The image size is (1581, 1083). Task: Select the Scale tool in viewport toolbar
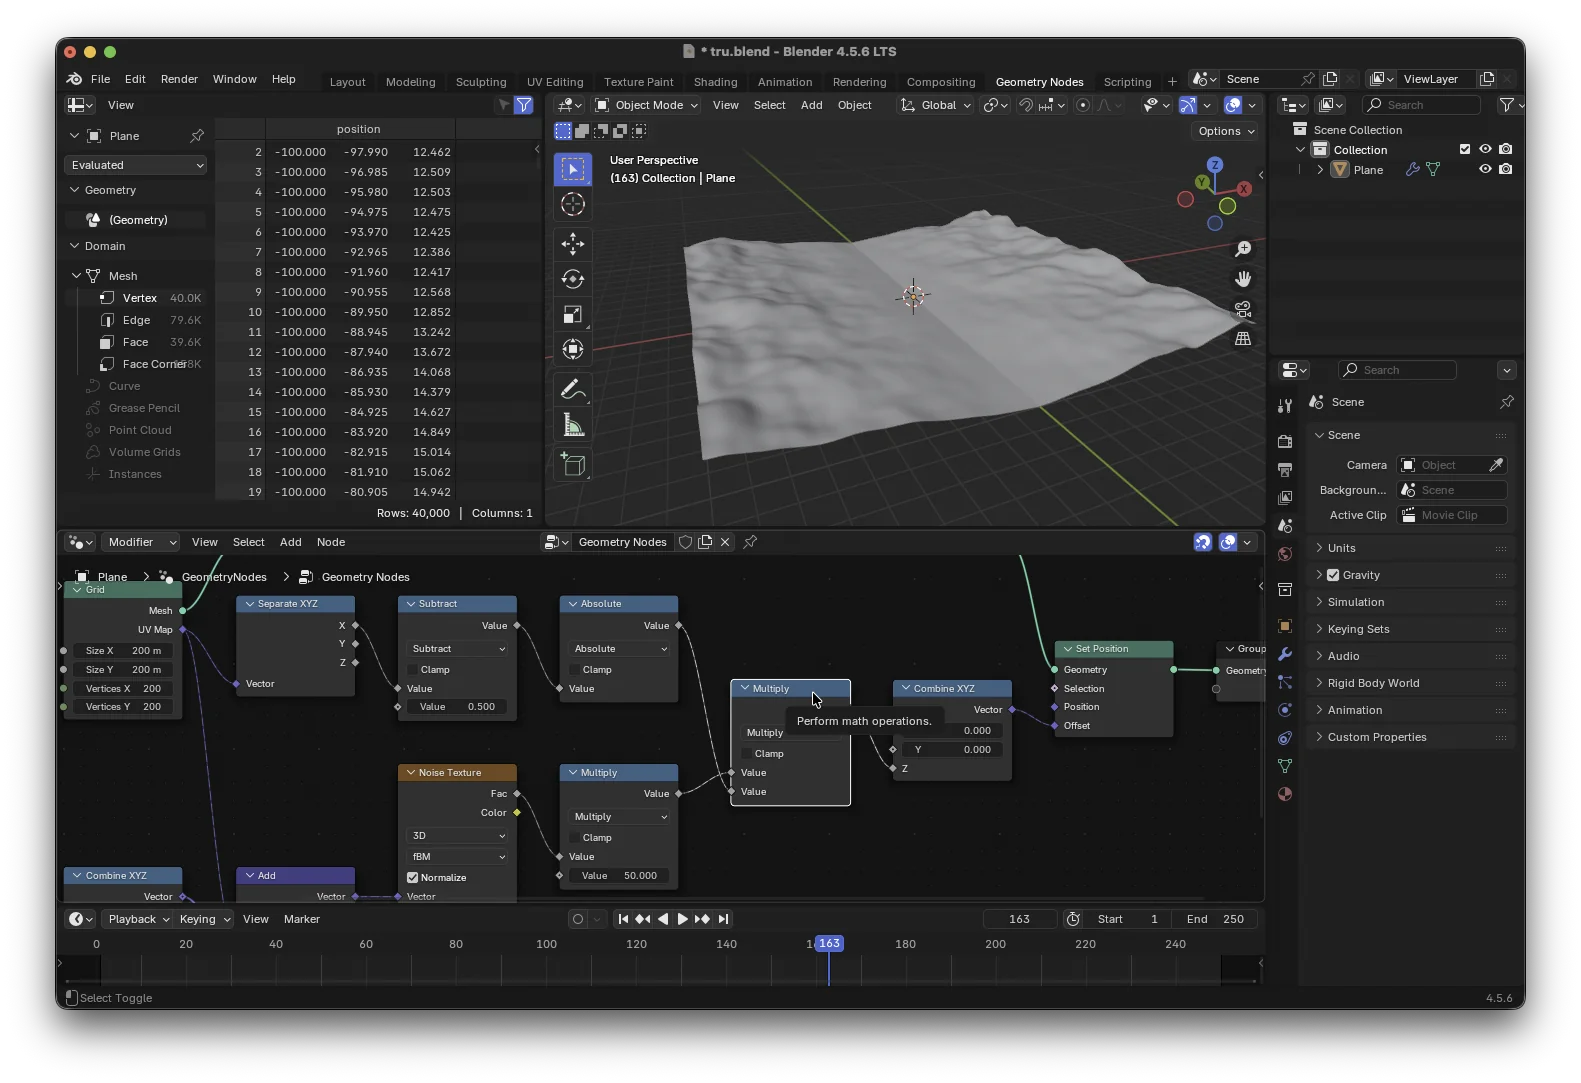[x=573, y=314]
